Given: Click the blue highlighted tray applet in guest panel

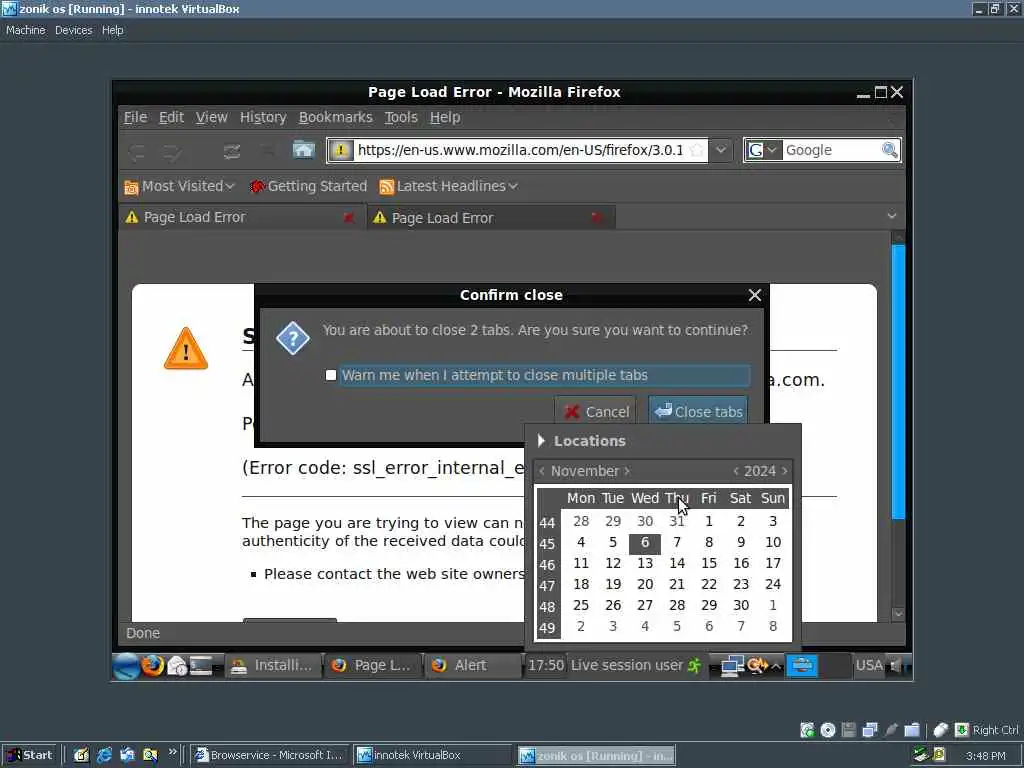Looking at the screenshot, I should (802, 665).
